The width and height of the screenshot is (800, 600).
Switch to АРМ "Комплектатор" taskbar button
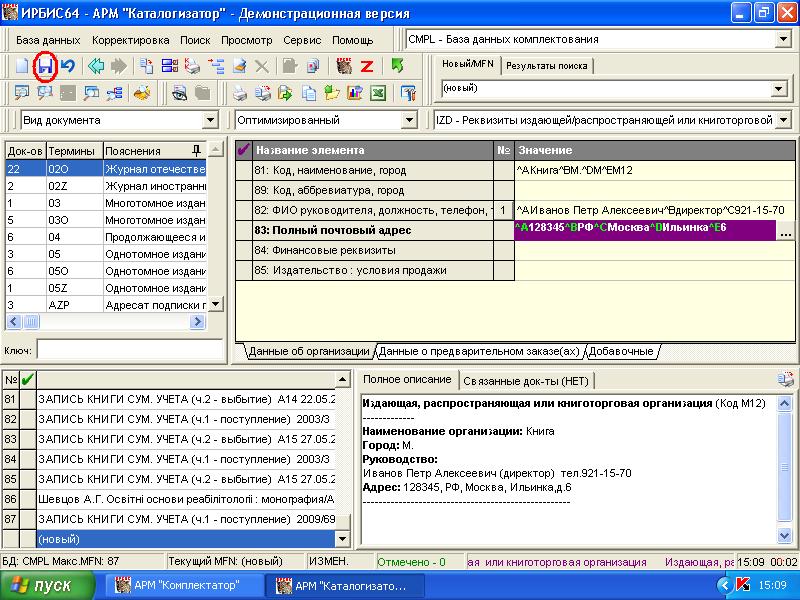pos(184,585)
